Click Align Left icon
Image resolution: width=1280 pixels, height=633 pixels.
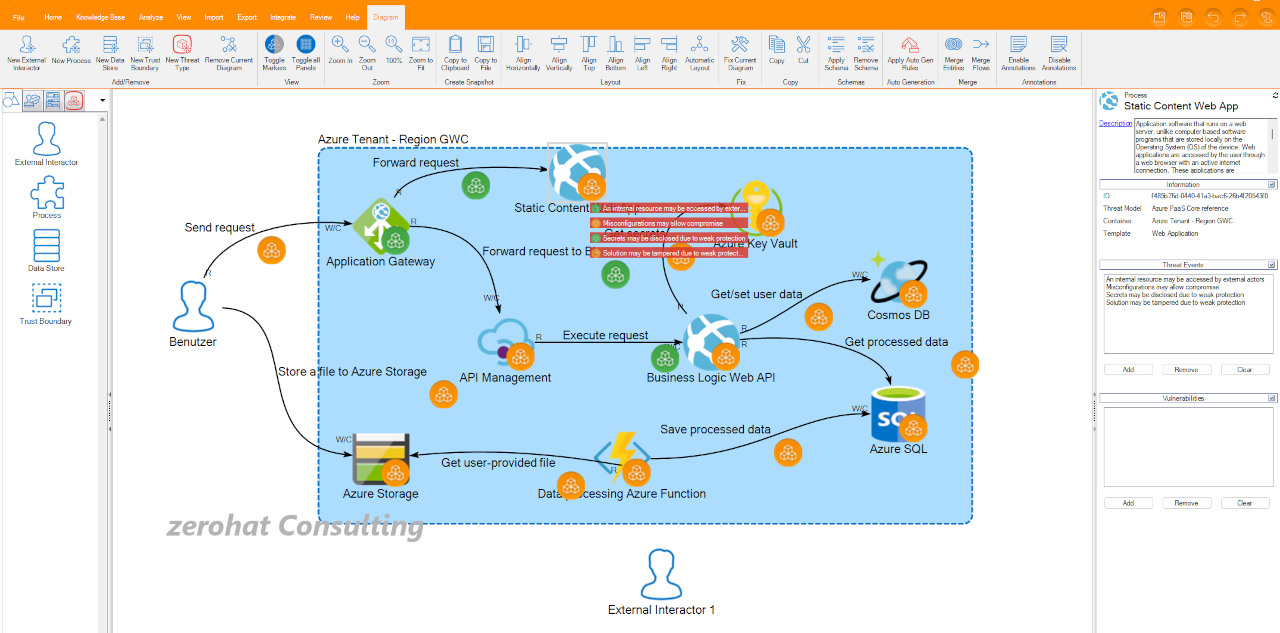point(642,52)
